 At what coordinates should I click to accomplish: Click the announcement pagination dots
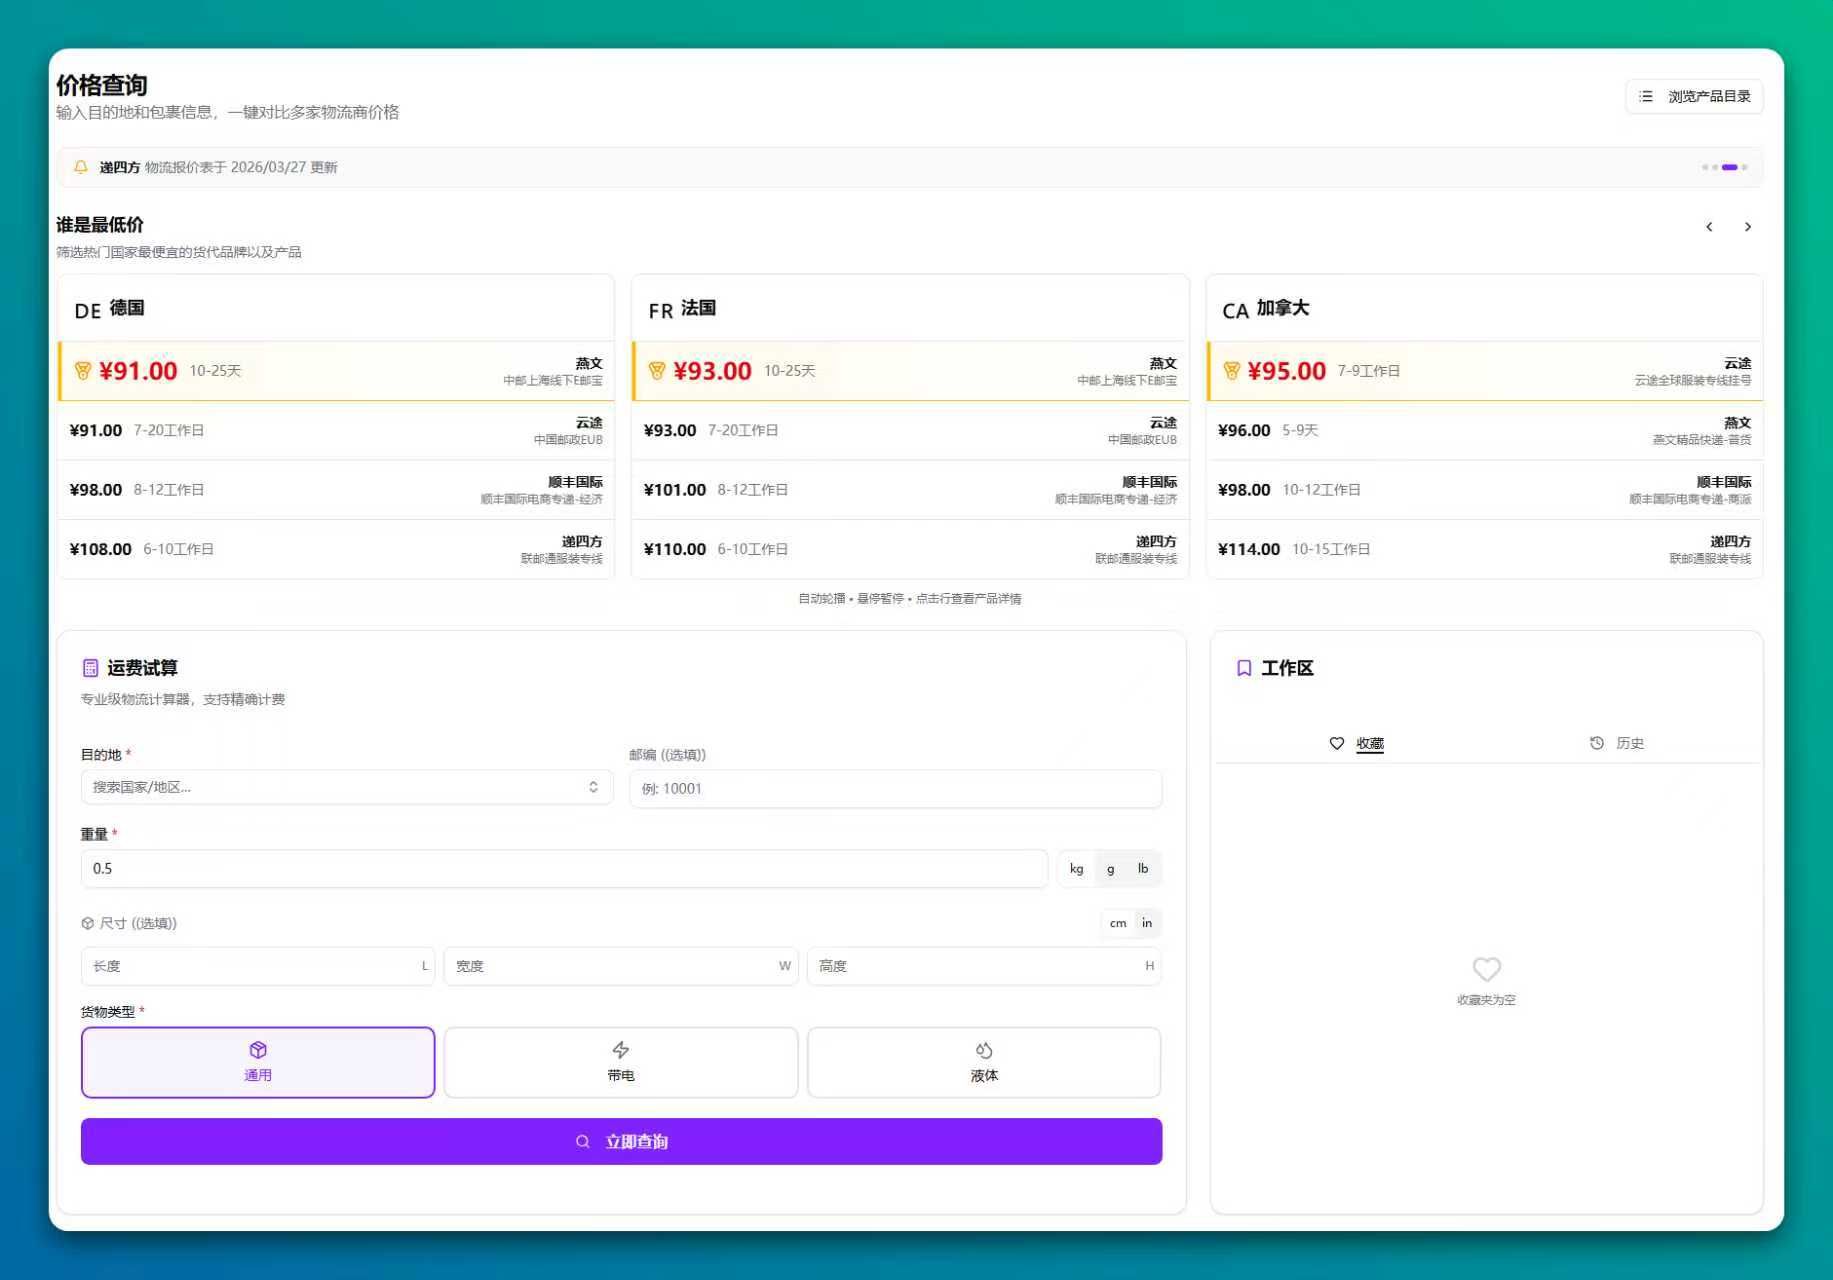tap(1725, 167)
